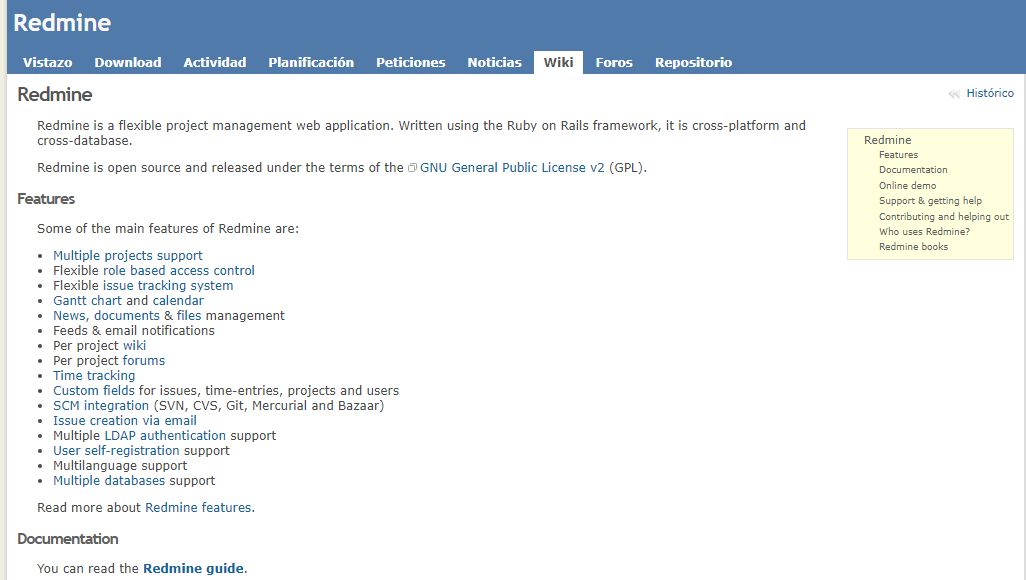Select the Wiki tab
The height and width of the screenshot is (580, 1026).
(558, 62)
